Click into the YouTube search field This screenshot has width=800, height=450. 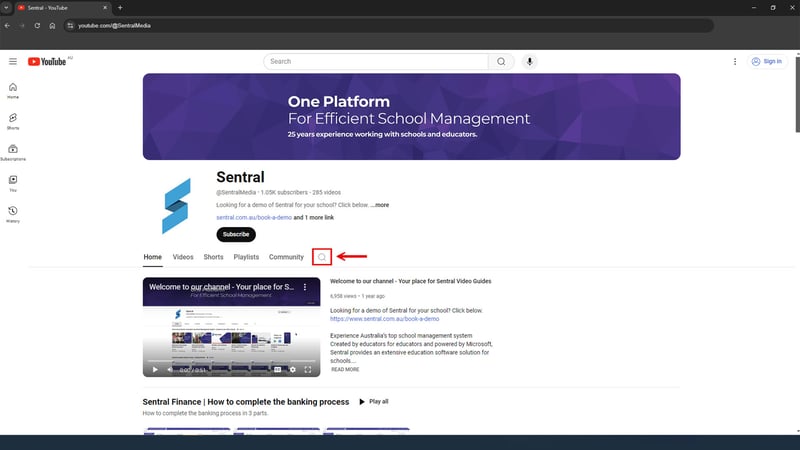(375, 61)
